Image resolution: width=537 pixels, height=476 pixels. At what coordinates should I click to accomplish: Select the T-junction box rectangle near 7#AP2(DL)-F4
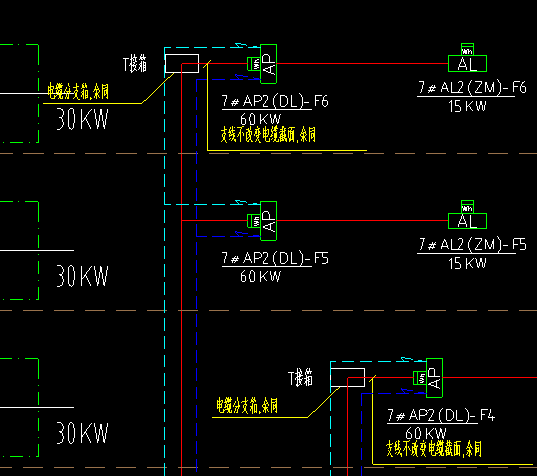click(x=348, y=377)
